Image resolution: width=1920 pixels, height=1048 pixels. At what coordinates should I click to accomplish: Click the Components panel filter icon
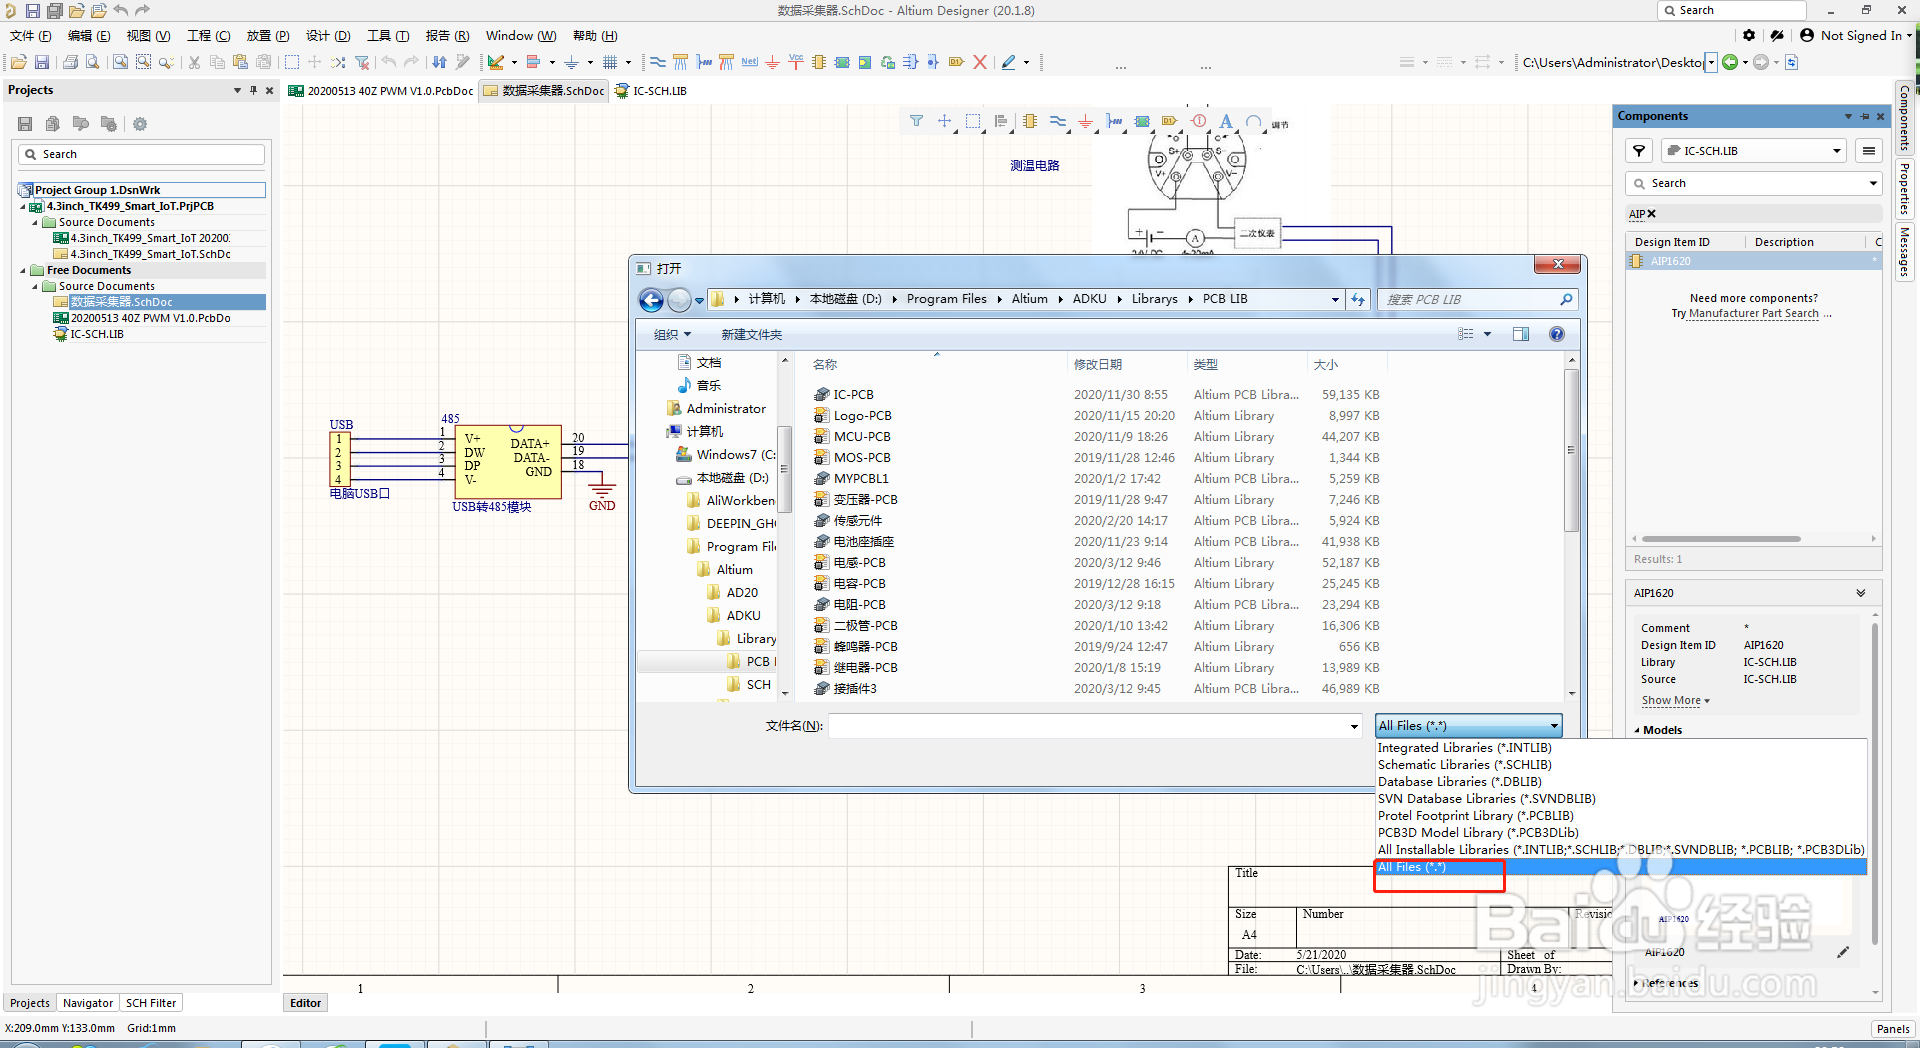coord(1639,151)
